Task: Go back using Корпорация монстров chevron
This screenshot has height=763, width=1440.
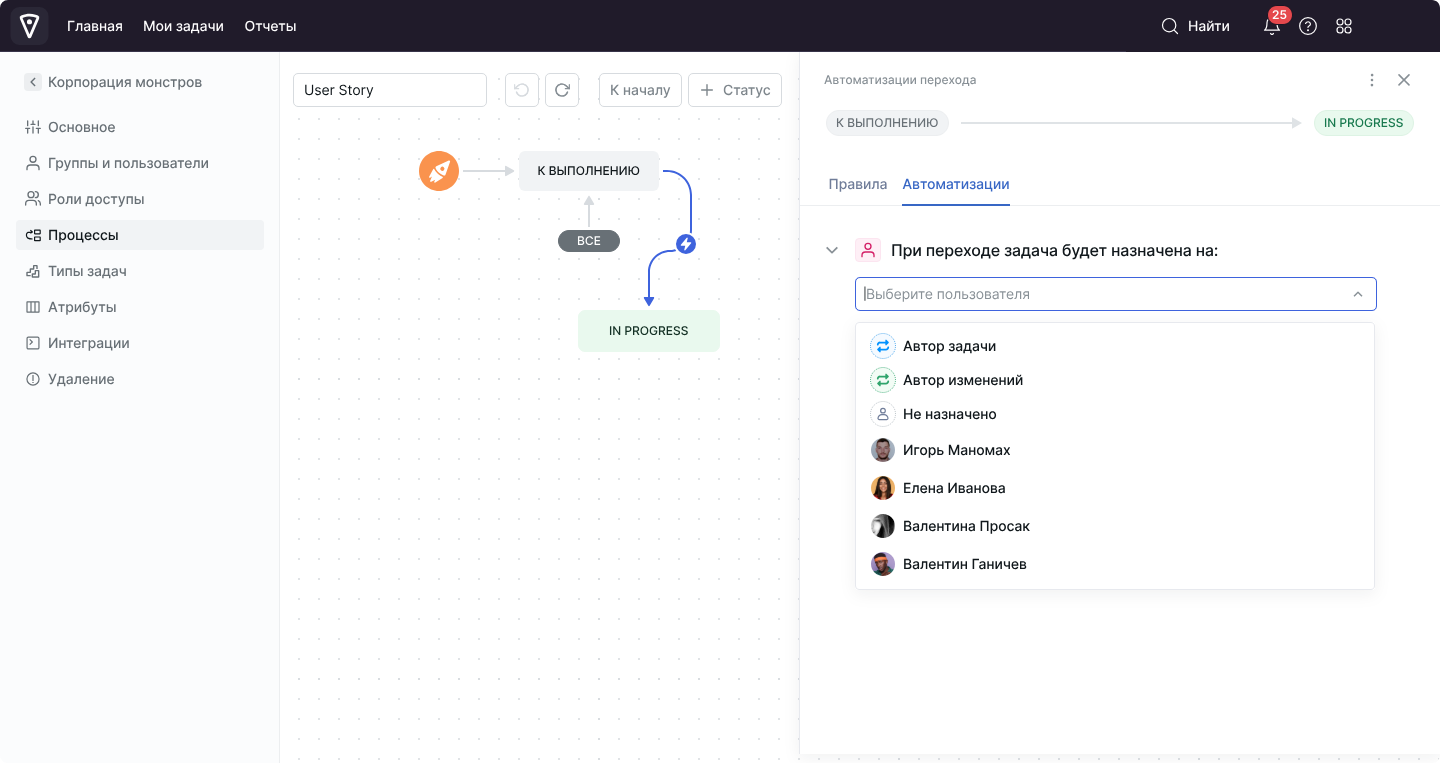Action: tap(33, 82)
